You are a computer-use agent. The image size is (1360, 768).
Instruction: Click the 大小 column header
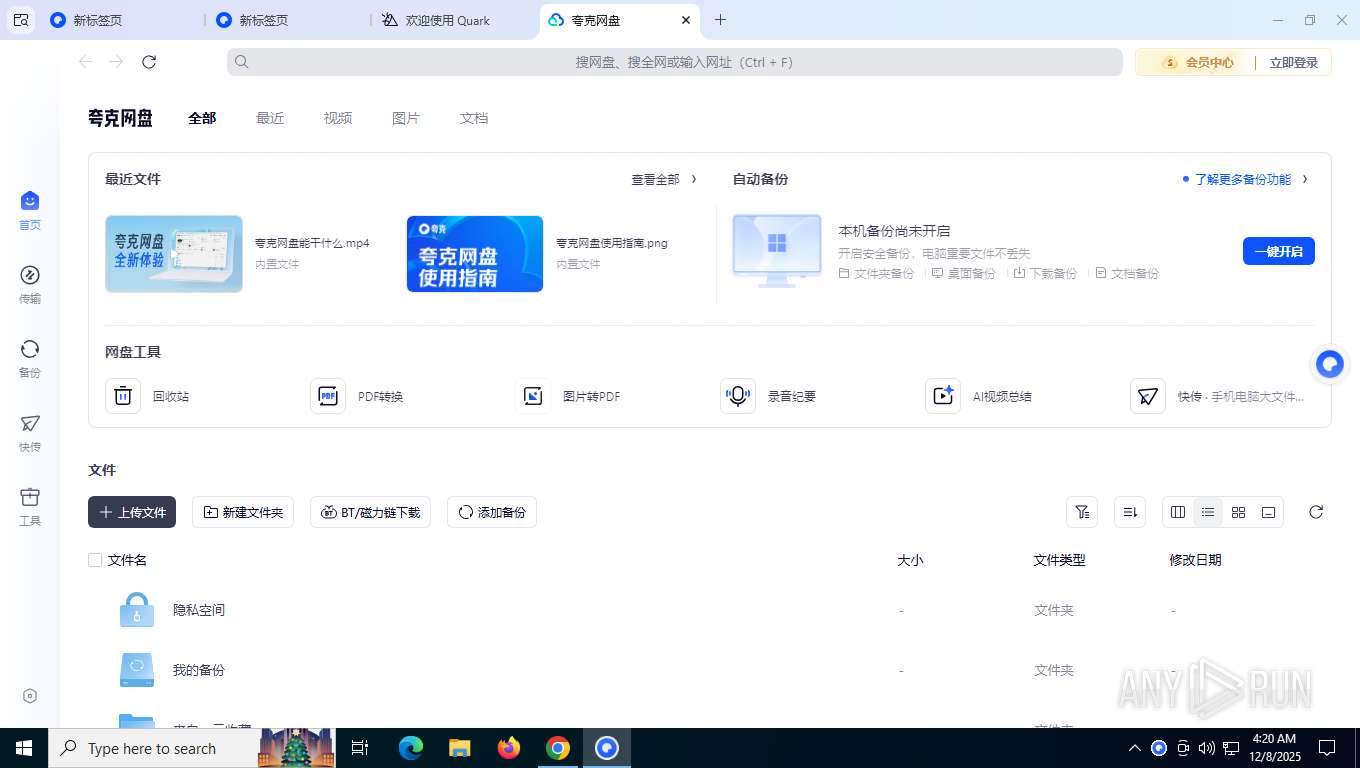point(910,560)
